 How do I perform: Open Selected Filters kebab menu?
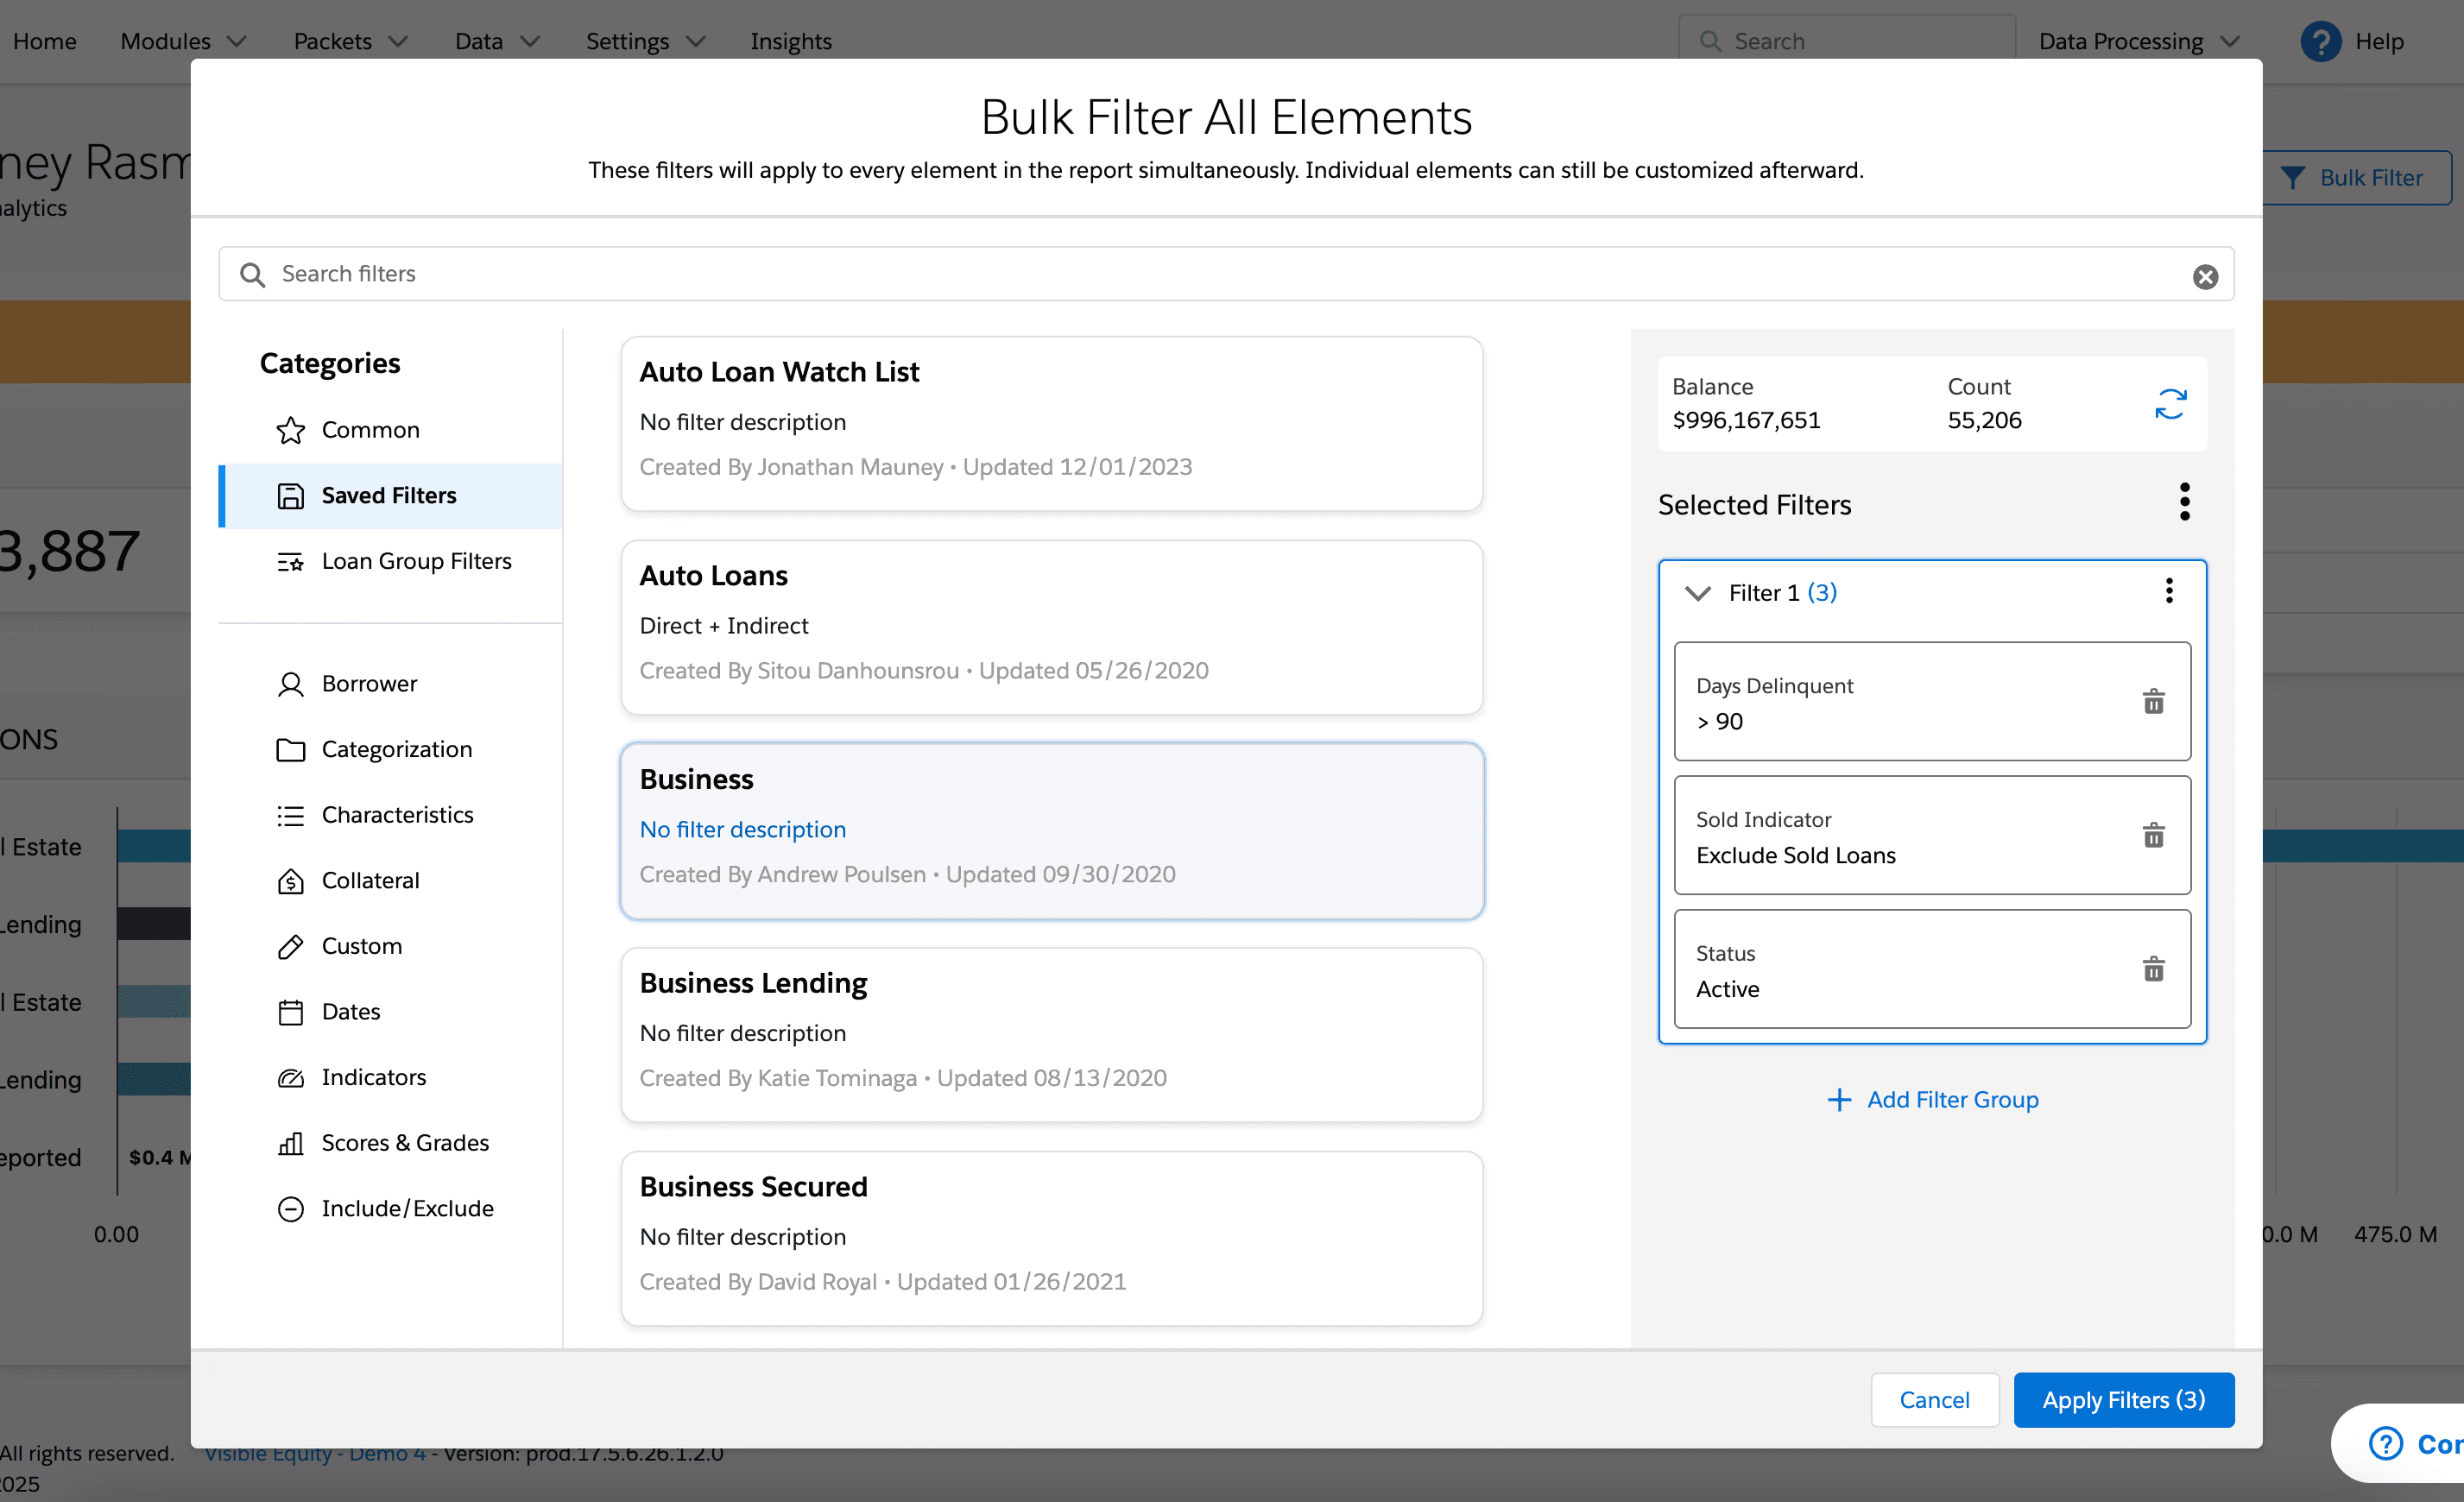tap(2184, 502)
